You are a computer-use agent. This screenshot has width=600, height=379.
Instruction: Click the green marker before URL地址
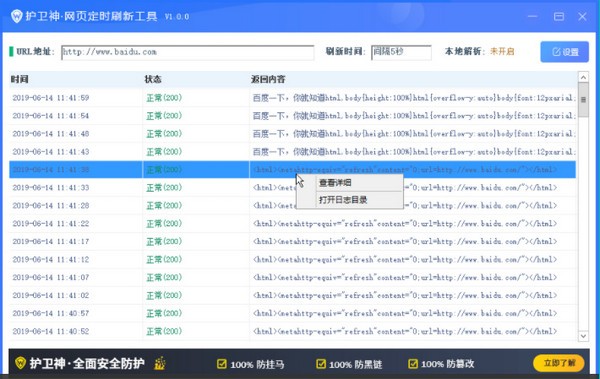point(11,51)
